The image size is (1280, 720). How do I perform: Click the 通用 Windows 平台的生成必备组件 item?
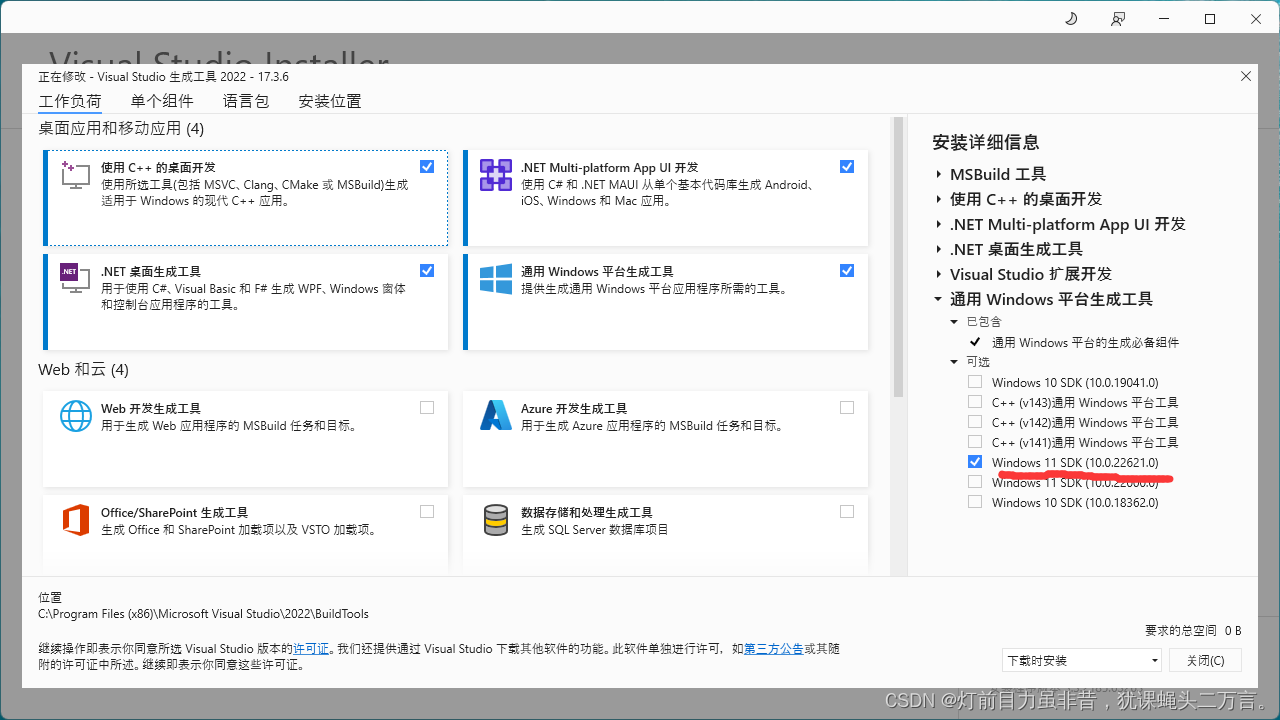click(1085, 342)
